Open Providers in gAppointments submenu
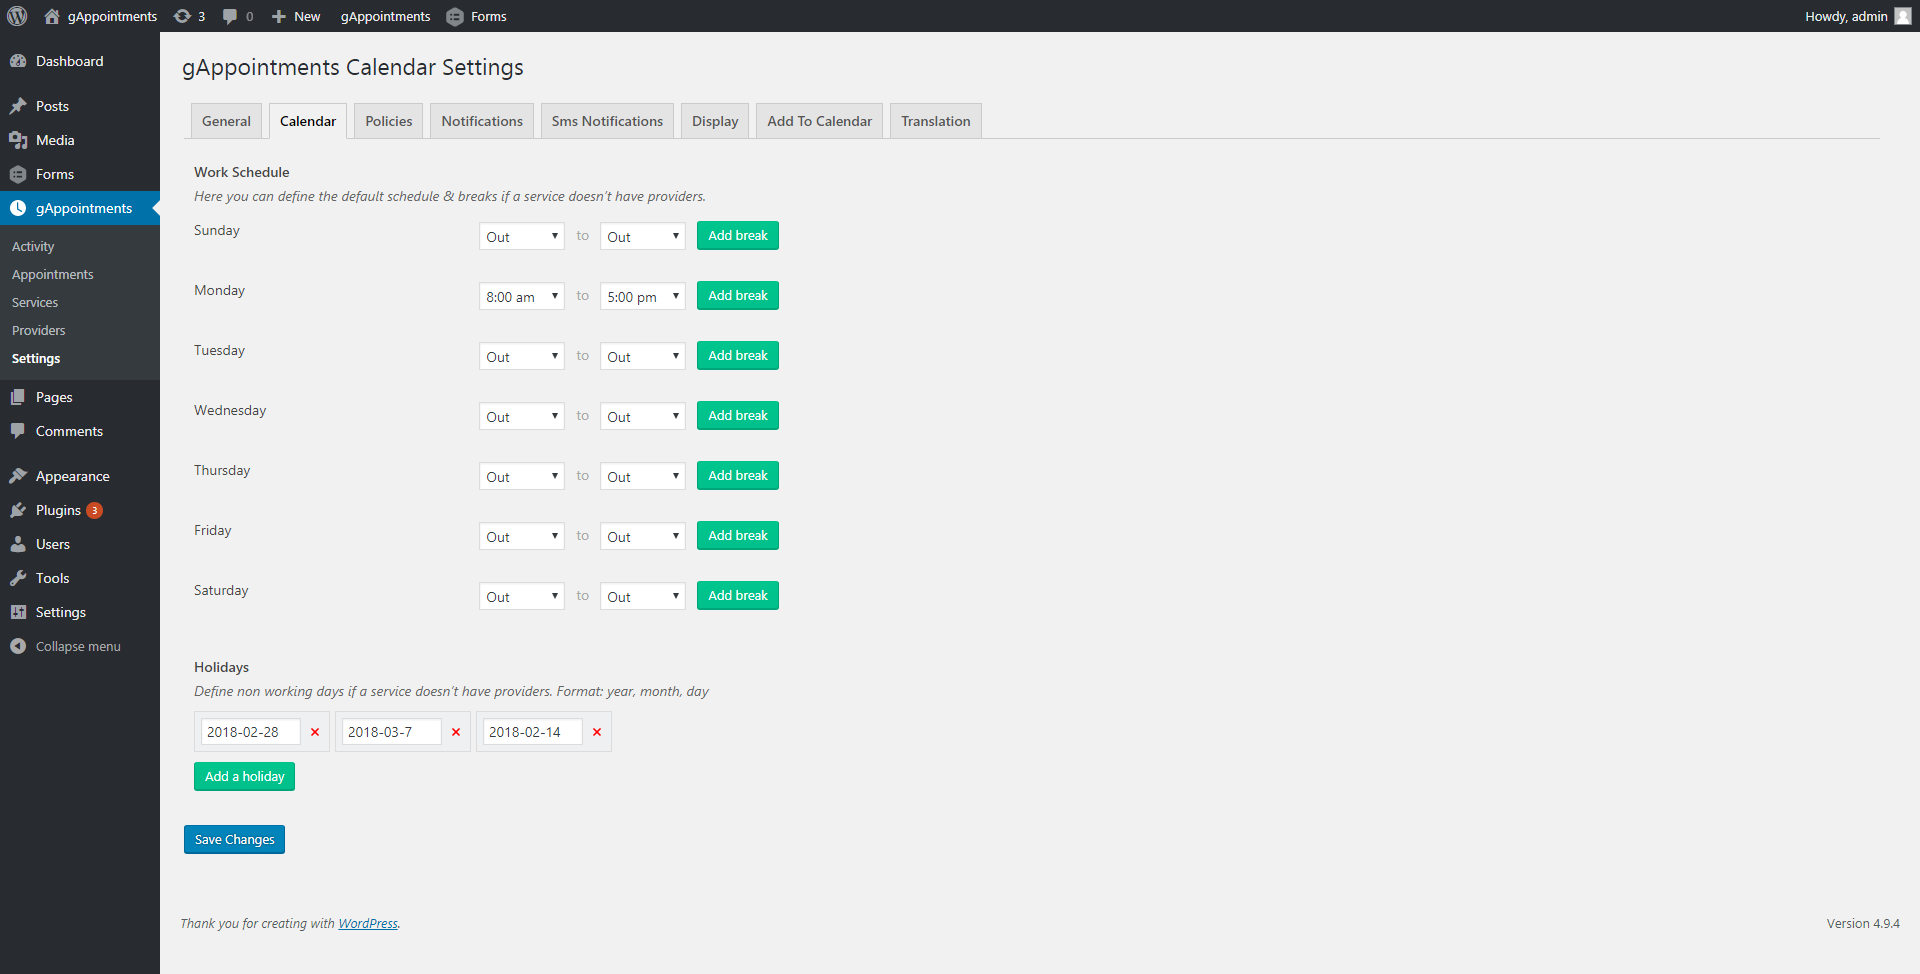This screenshot has width=1920, height=974. (x=38, y=330)
